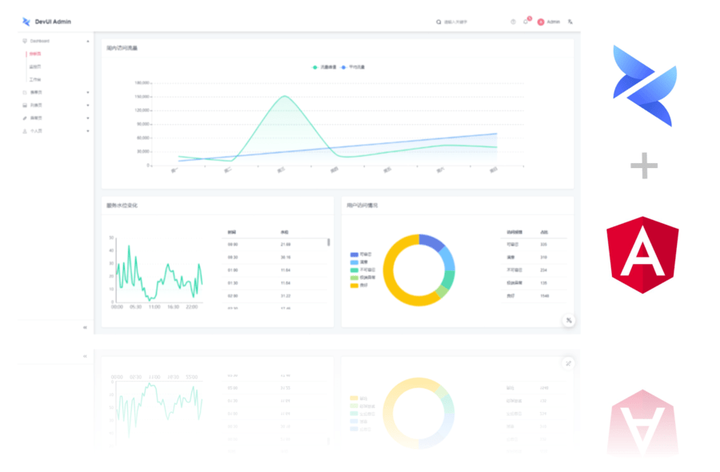
Task: Click the light blue segment of donut chart
Action: (448, 259)
